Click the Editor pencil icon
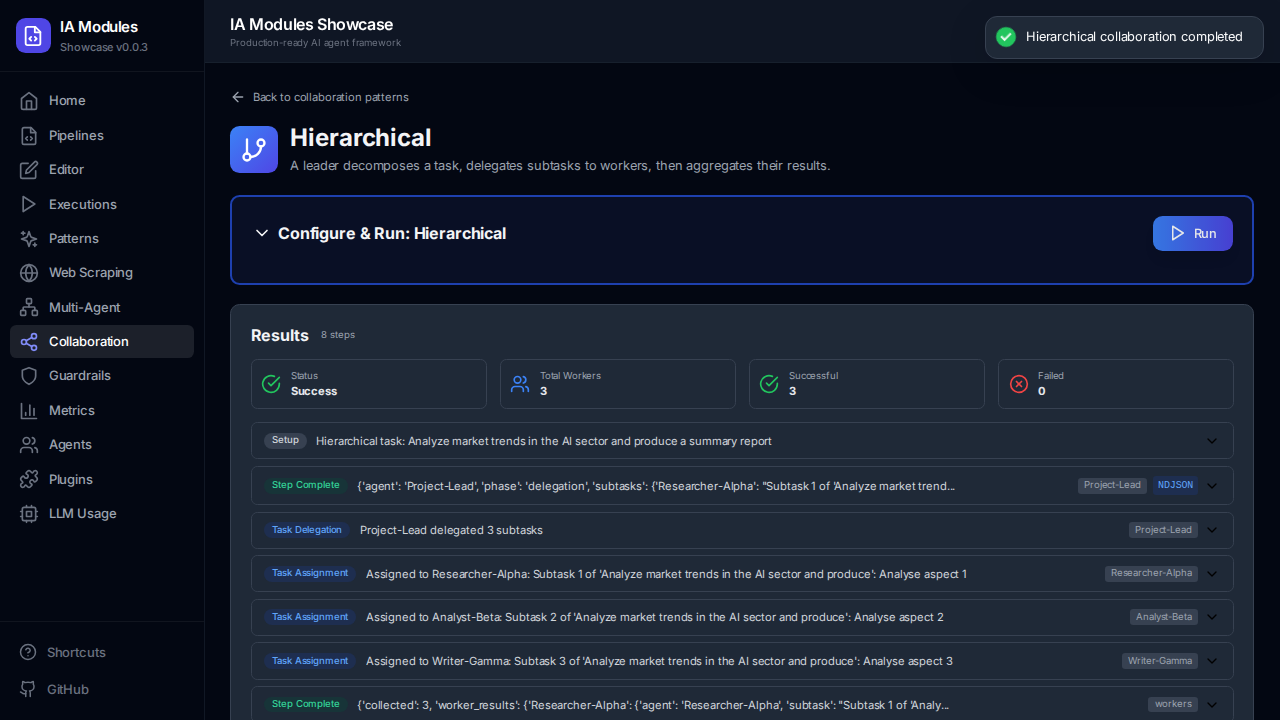 [x=30, y=170]
